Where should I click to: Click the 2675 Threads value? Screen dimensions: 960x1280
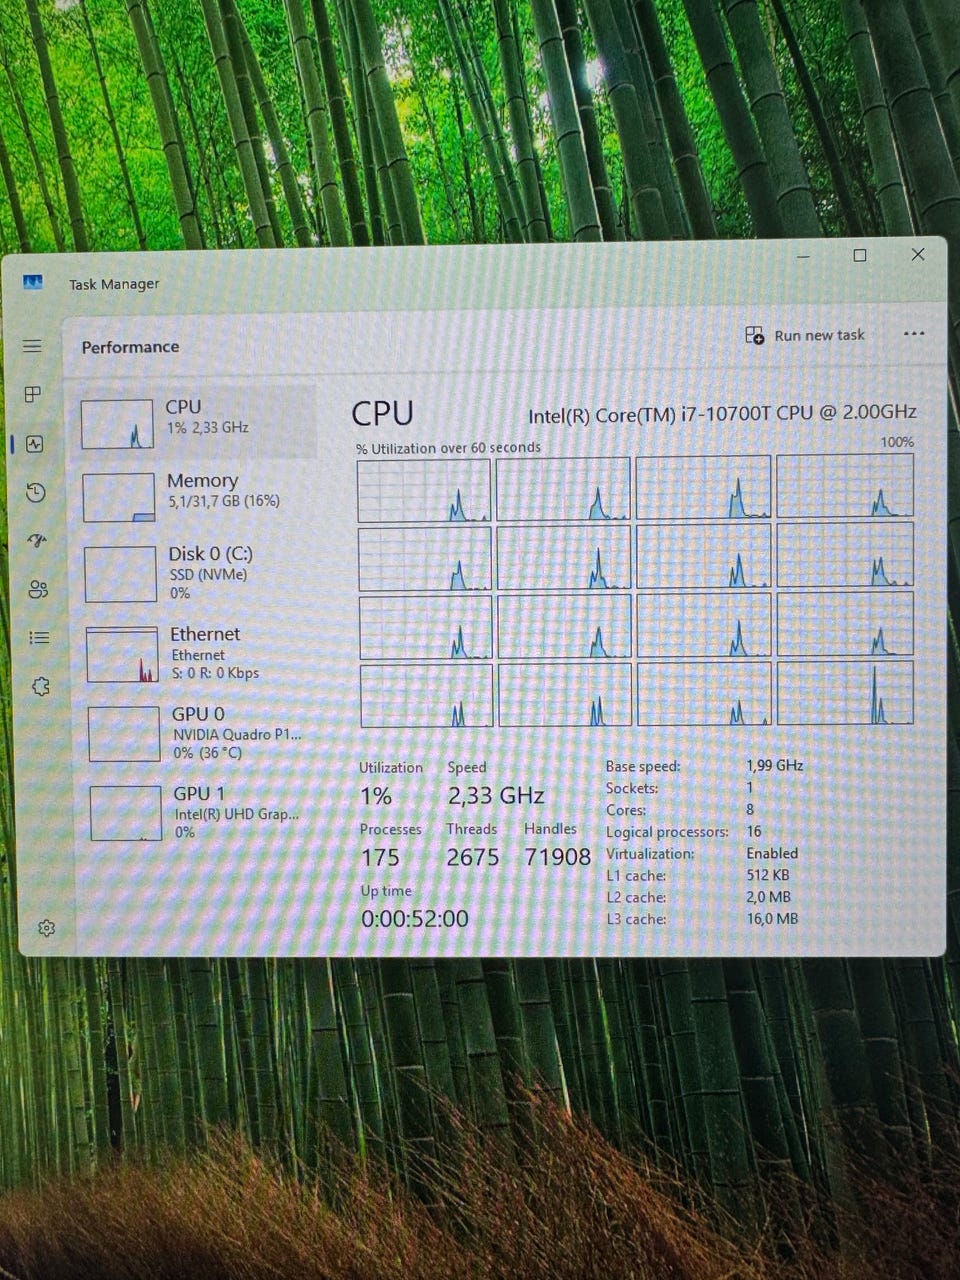pyautogui.click(x=473, y=858)
